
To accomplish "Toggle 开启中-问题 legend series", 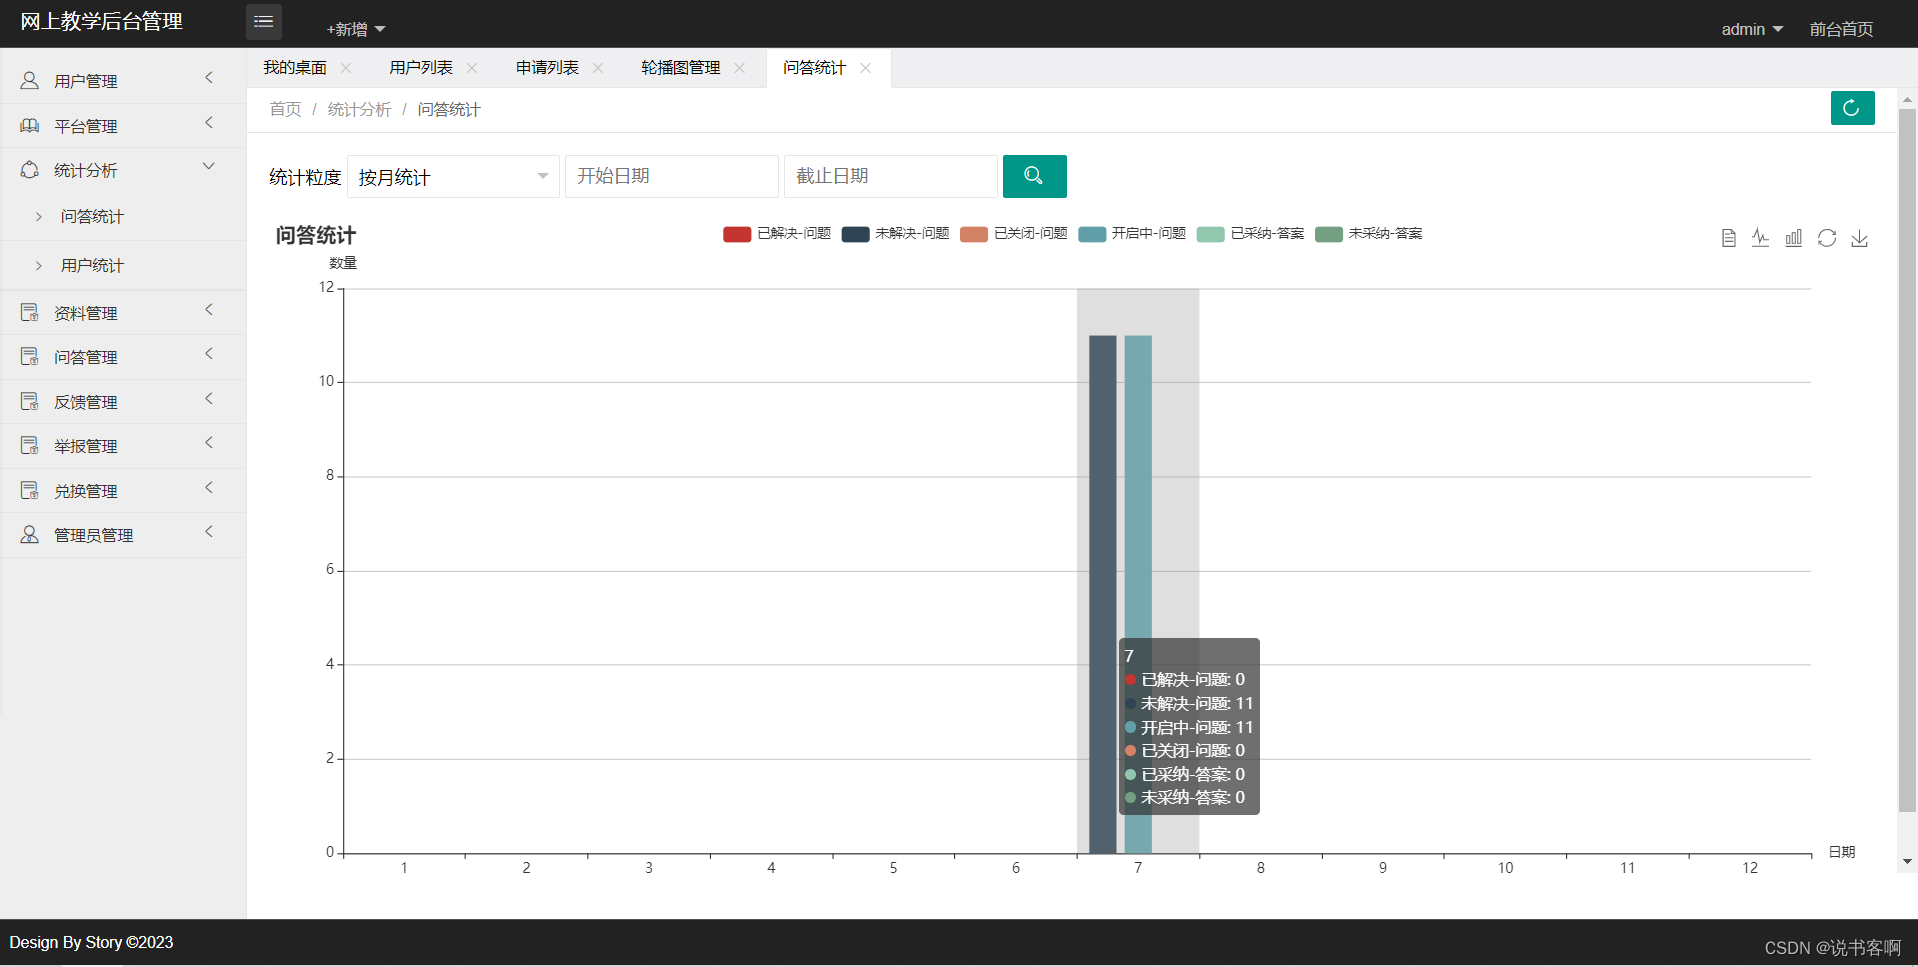I will 1132,234.
